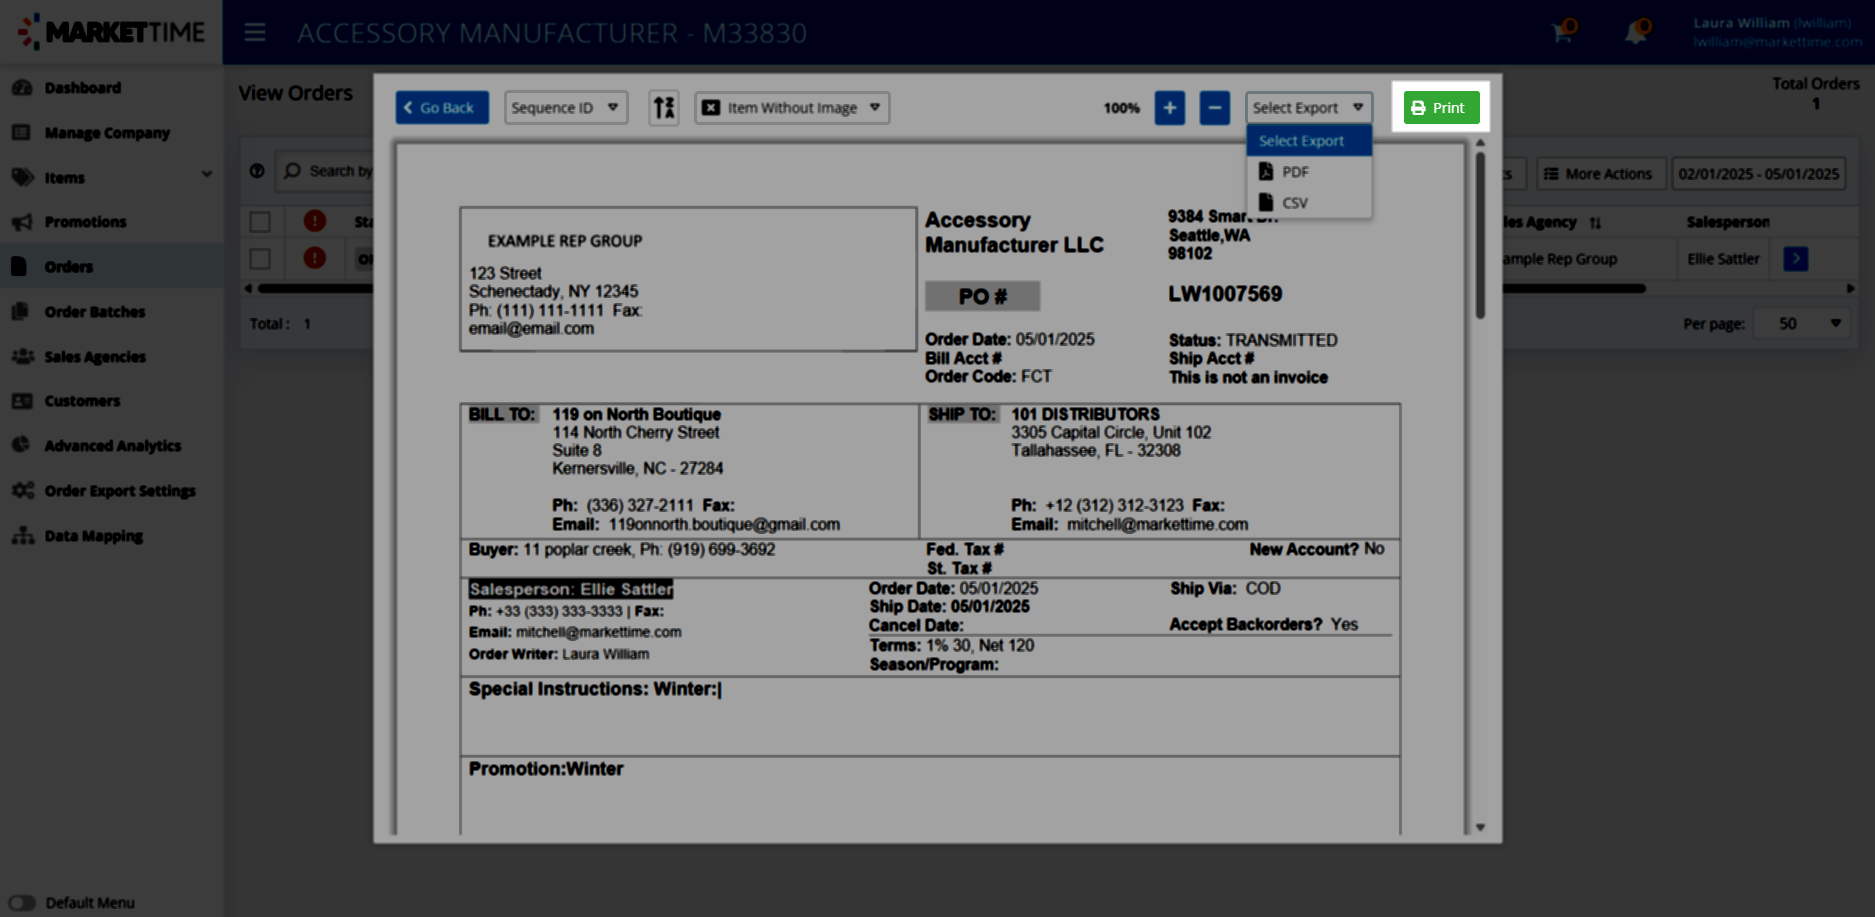
Task: Click the Ellie Sattler table cell
Action: pyautogui.click(x=1723, y=259)
